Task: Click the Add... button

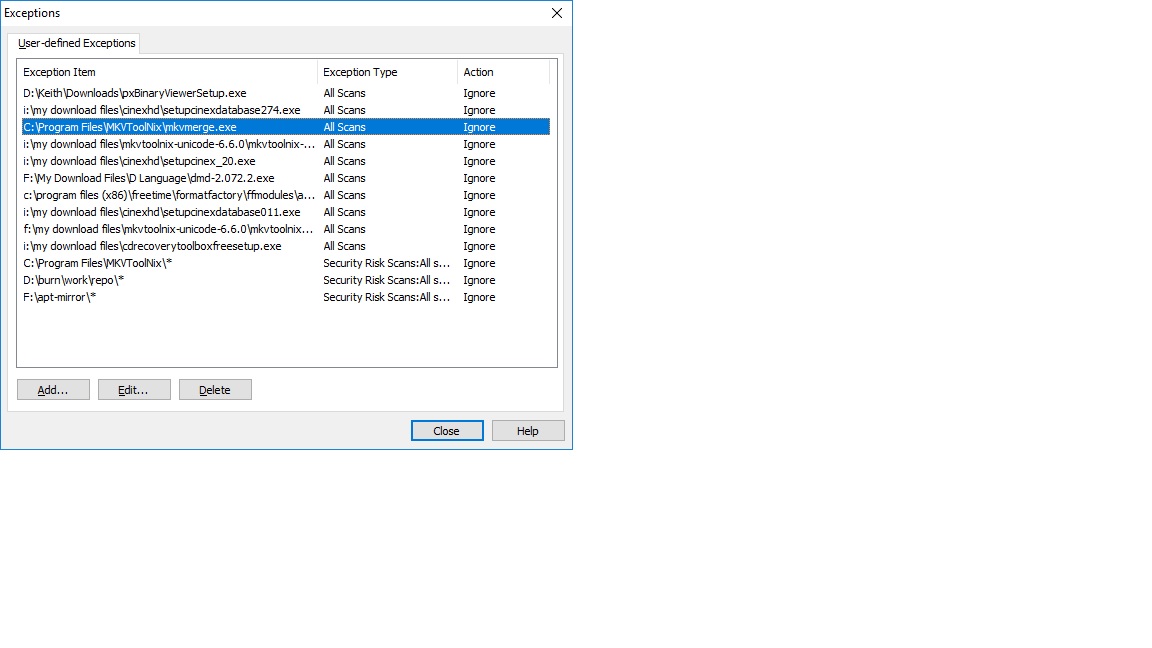Action: click(53, 390)
